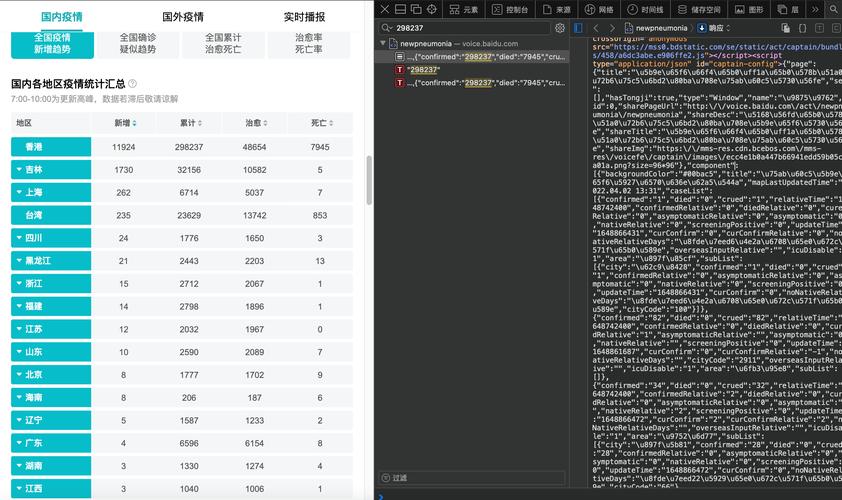
Task: Click the console prompt arrow
Action: pyautogui.click(x=381, y=497)
